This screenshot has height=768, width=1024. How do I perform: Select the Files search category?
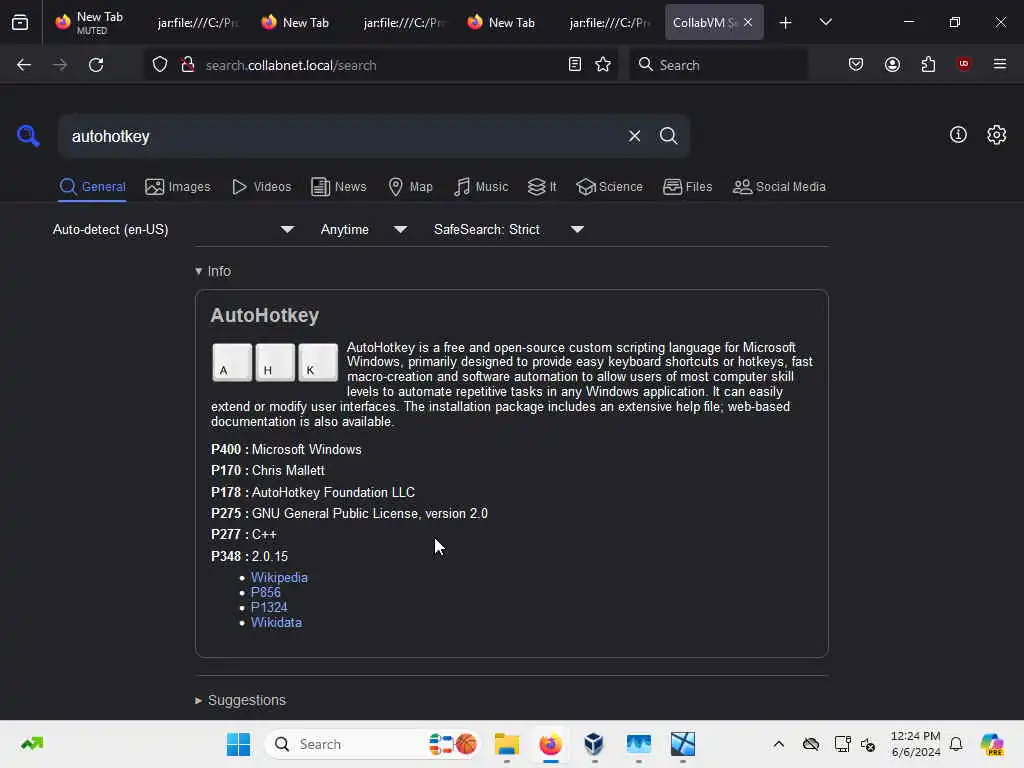pyautogui.click(x=687, y=187)
